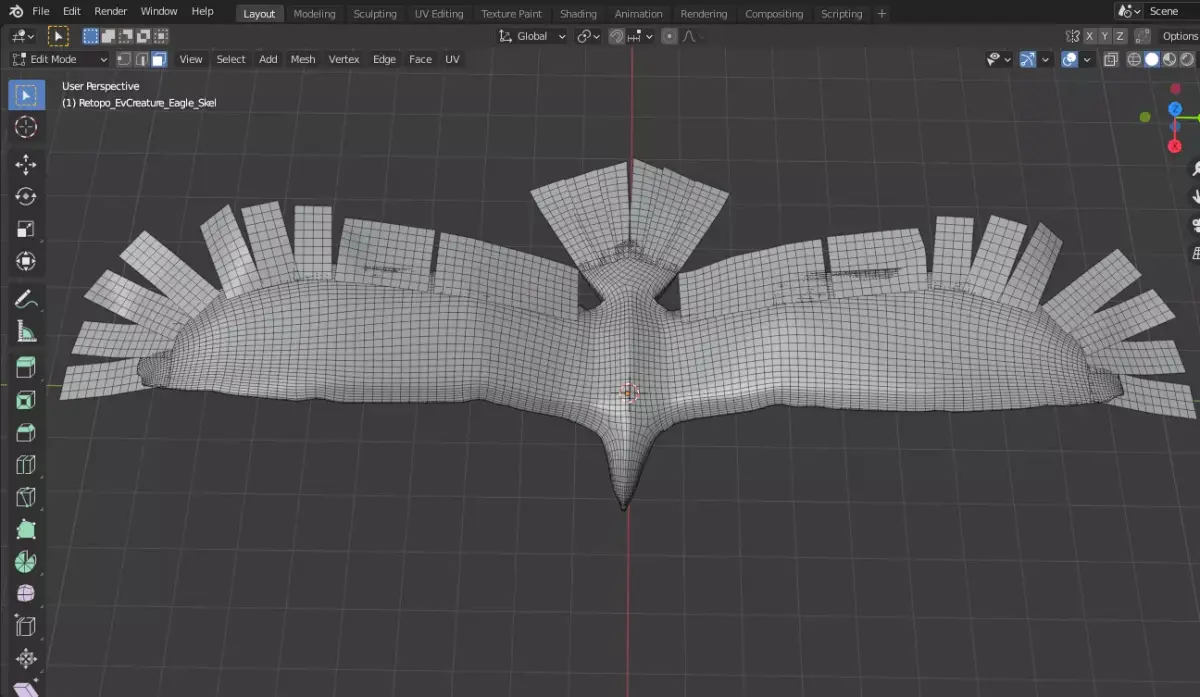Choose the Knife tool

click(x=26, y=497)
